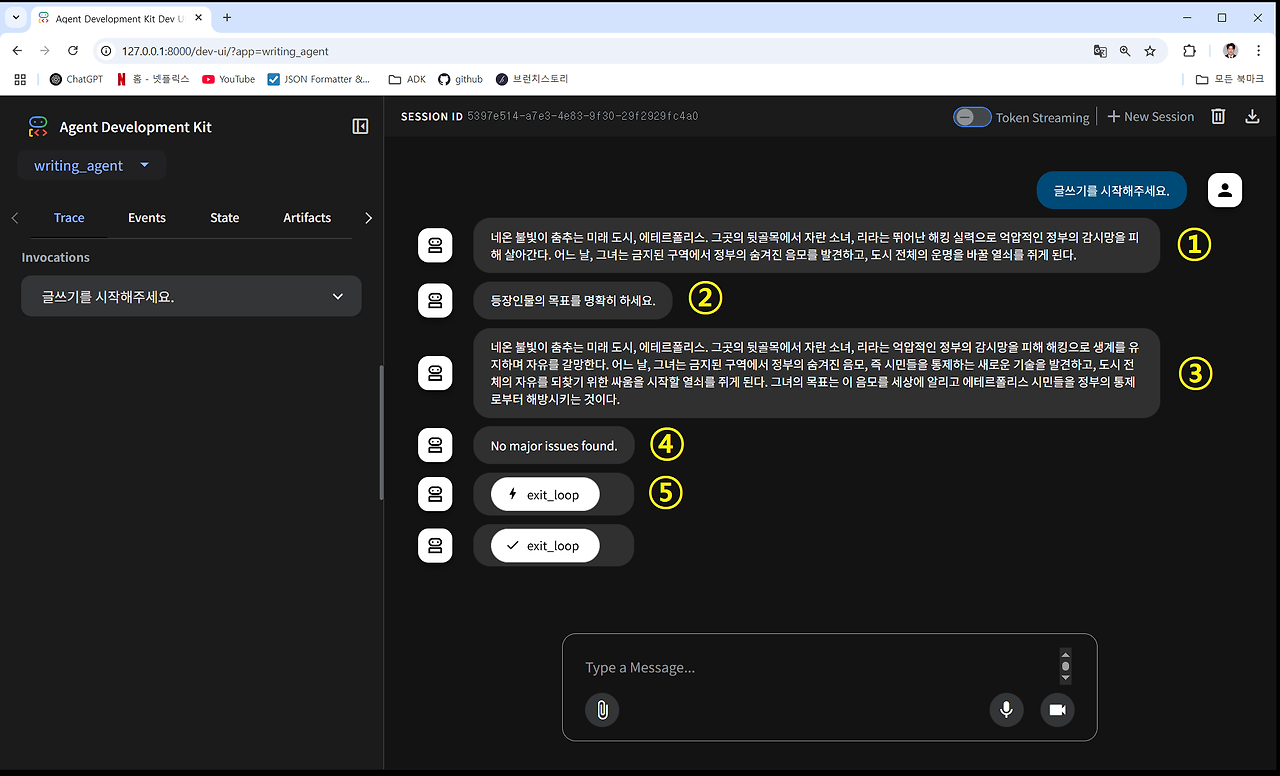Image resolution: width=1280 pixels, height=776 pixels.
Task: Click the browser address bar URL
Action: 225,51
